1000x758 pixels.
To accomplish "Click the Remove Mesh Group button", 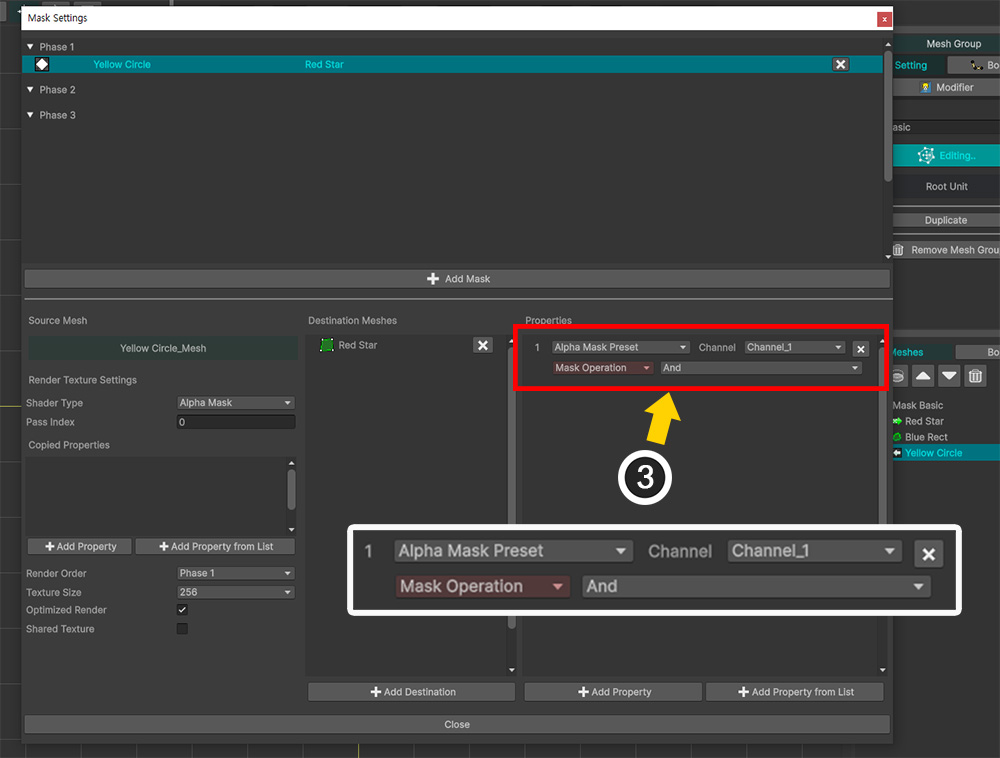I will click(x=946, y=250).
